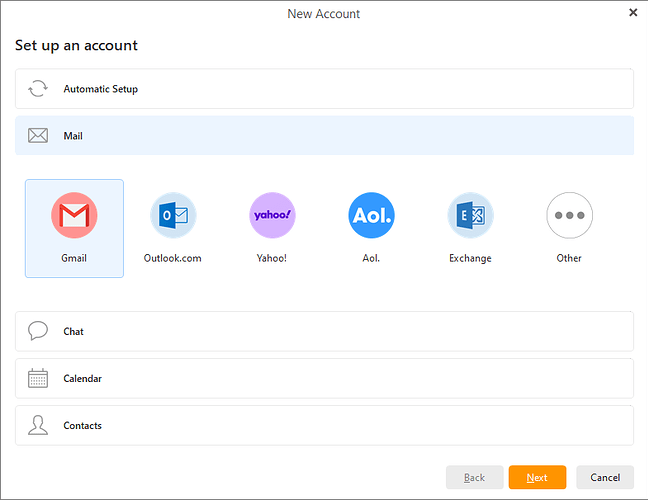Click the orange Next button
The height and width of the screenshot is (500, 648).
pos(537,477)
